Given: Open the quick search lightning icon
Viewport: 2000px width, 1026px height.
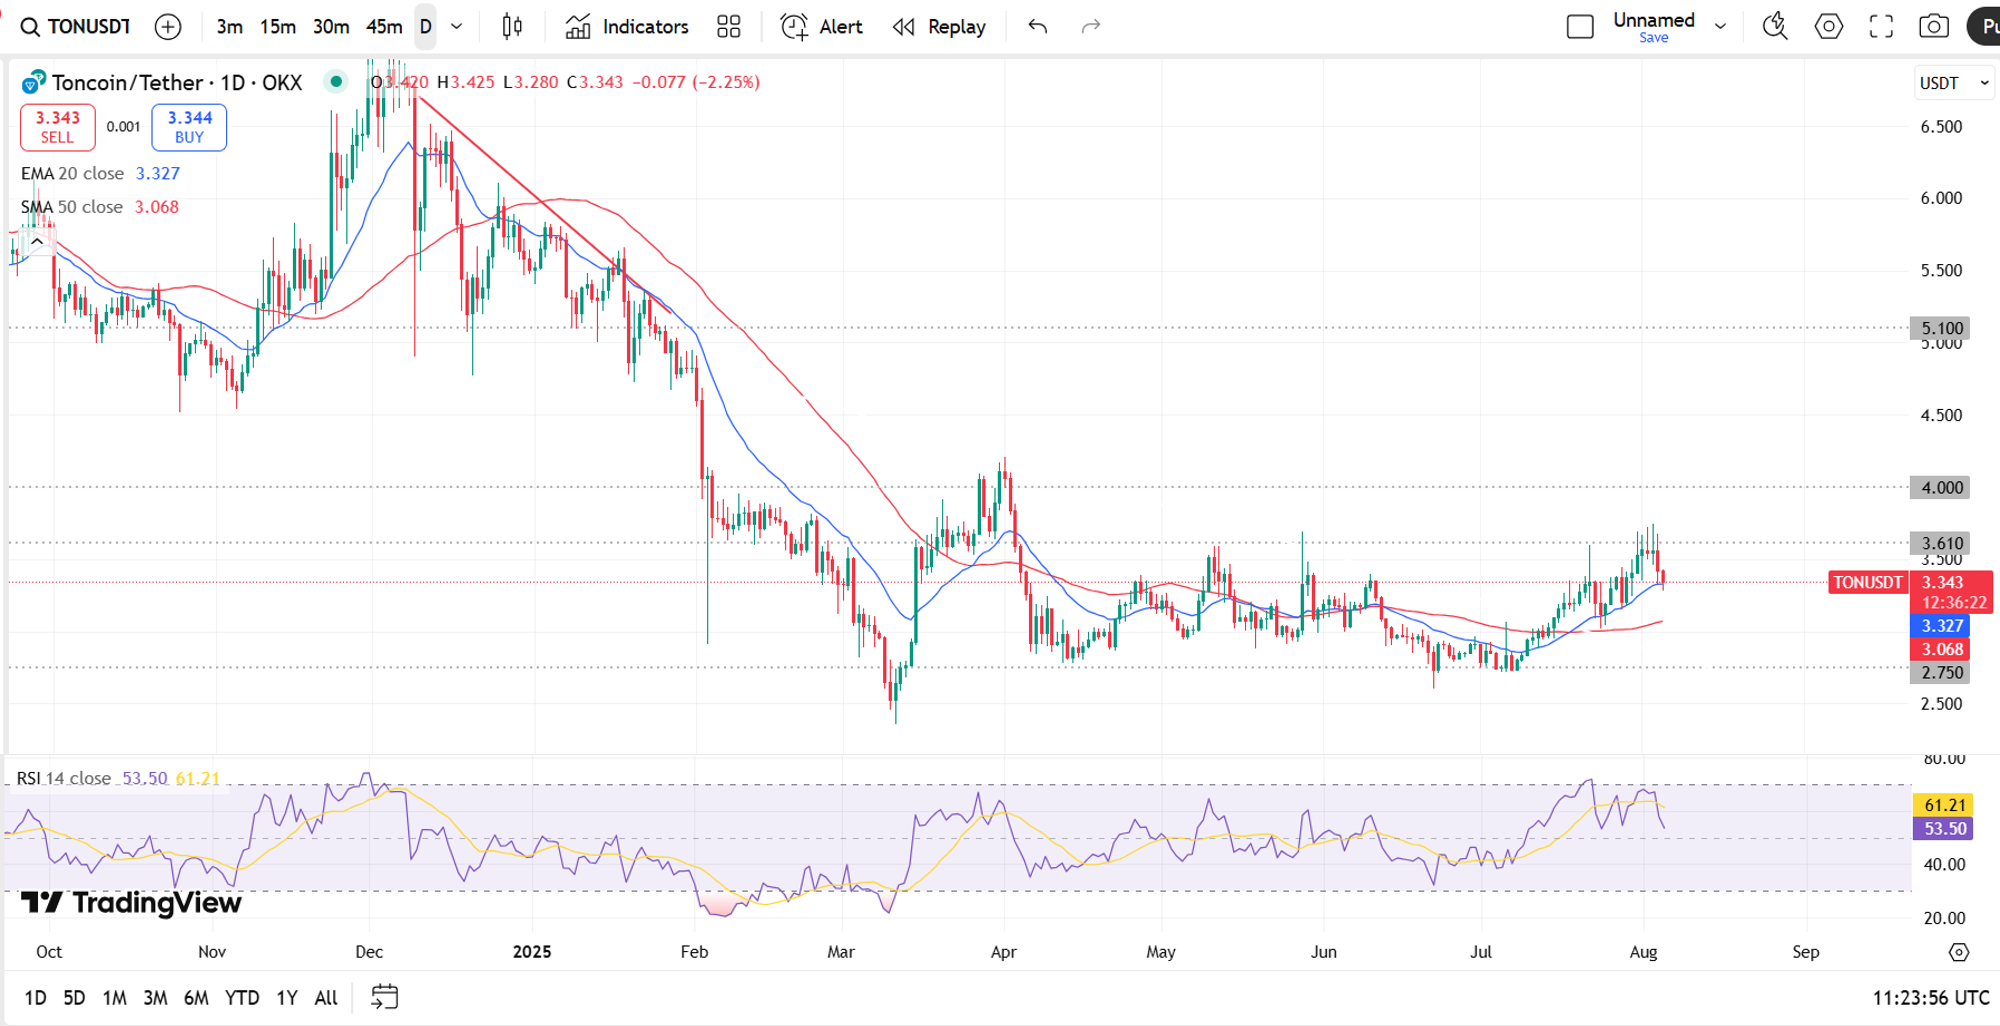Looking at the screenshot, I should click(x=1775, y=27).
